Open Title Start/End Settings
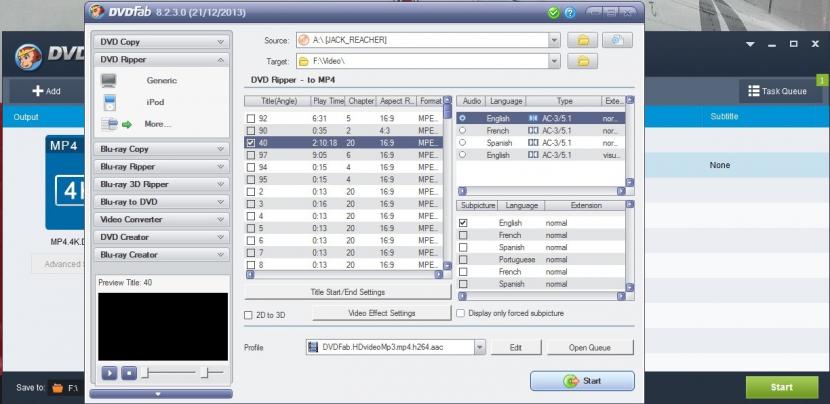 [348, 292]
